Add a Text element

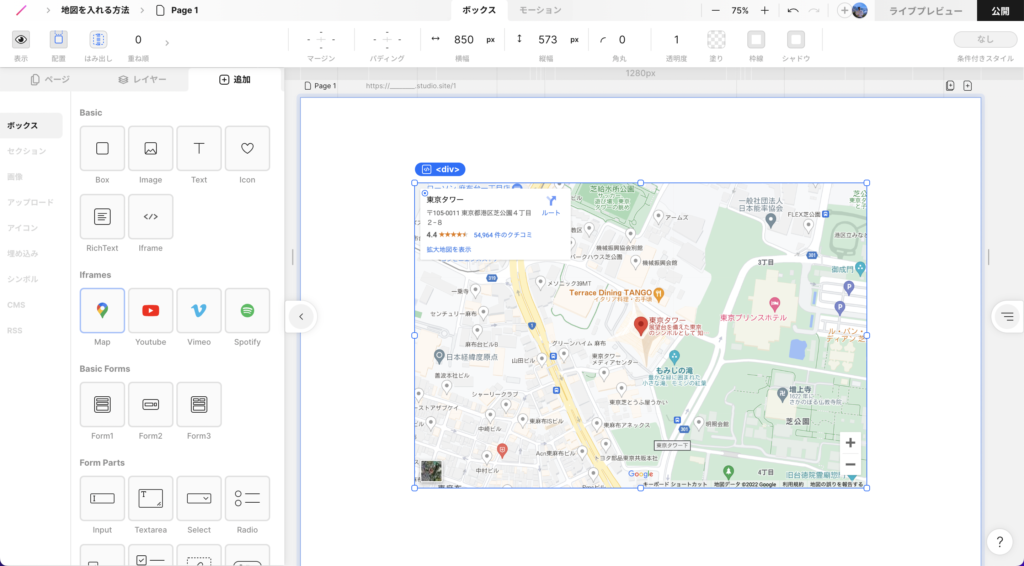click(199, 149)
